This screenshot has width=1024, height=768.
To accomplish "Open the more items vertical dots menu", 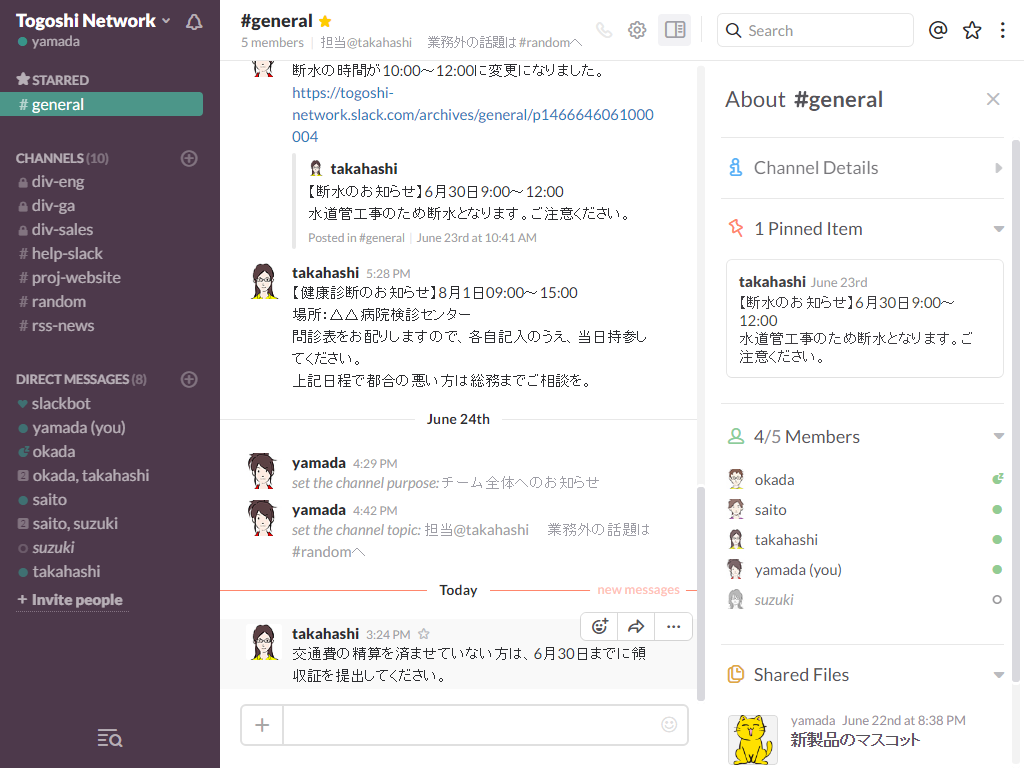I will click(x=1002, y=30).
